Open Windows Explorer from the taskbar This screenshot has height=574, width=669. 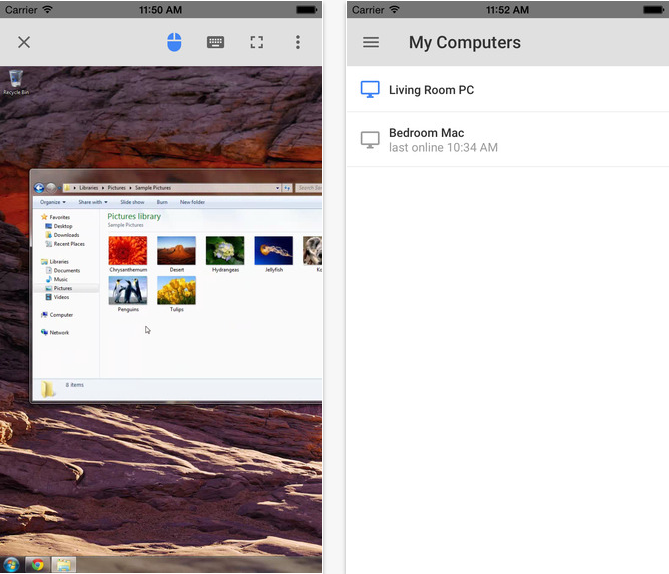(x=62, y=565)
